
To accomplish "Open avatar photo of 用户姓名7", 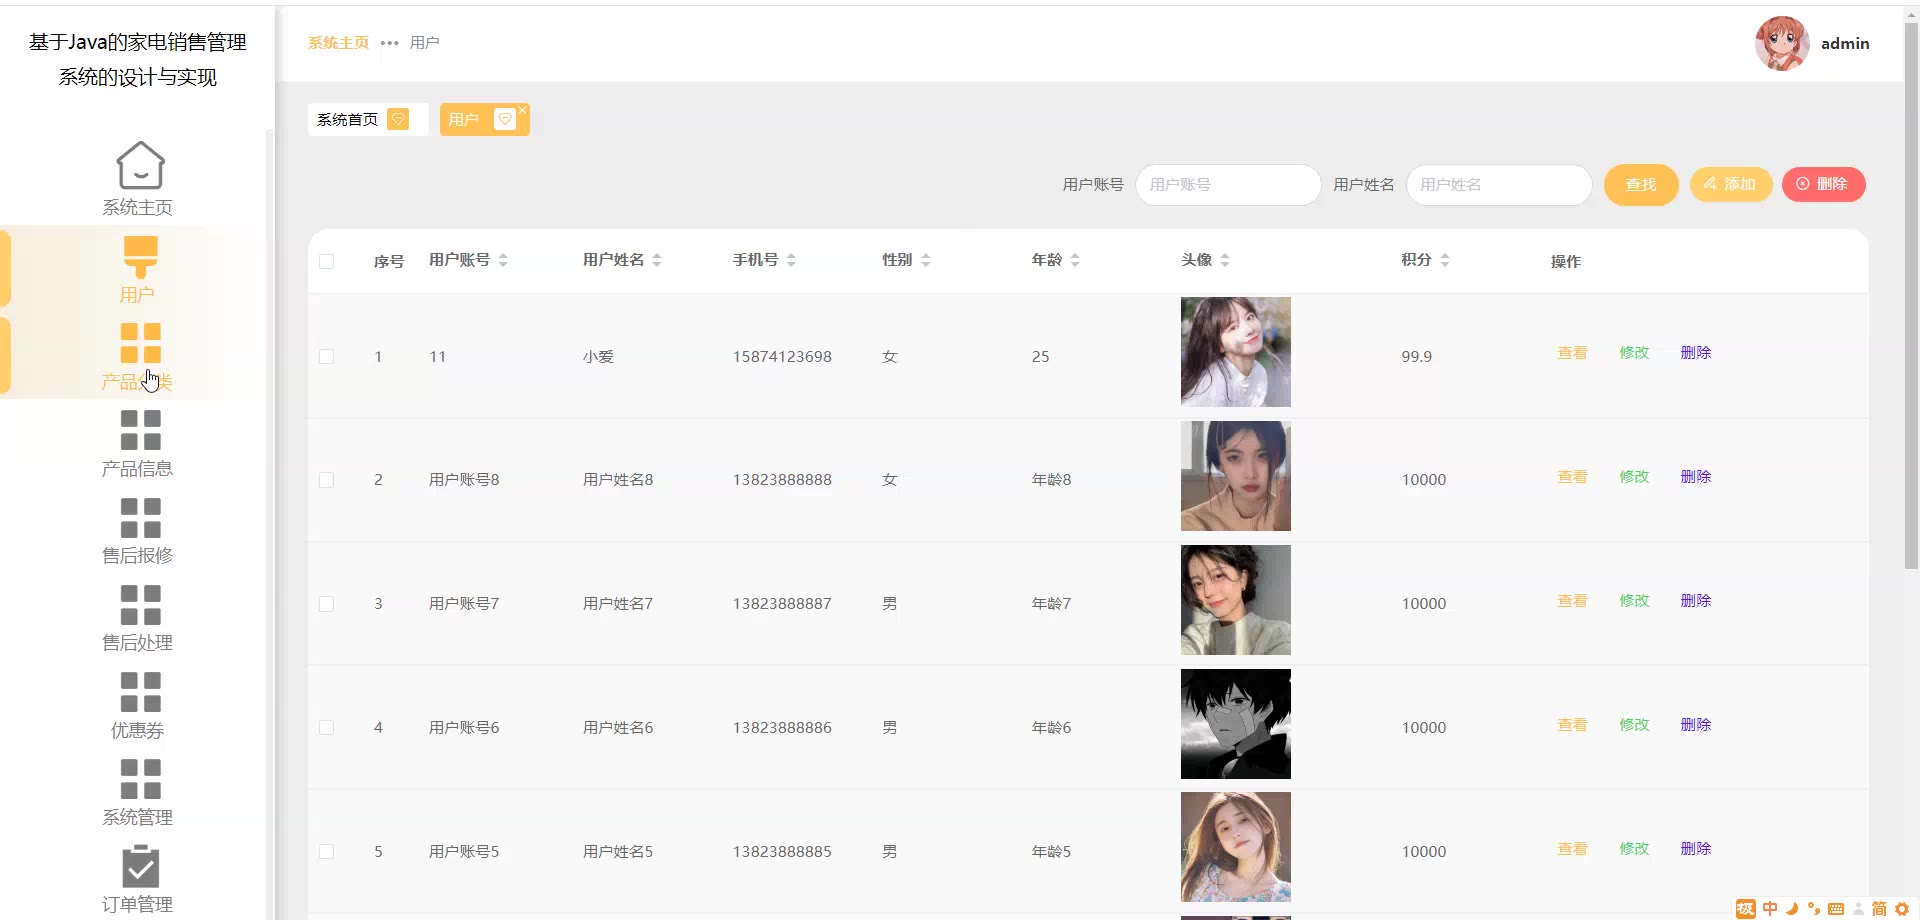I will tap(1236, 600).
